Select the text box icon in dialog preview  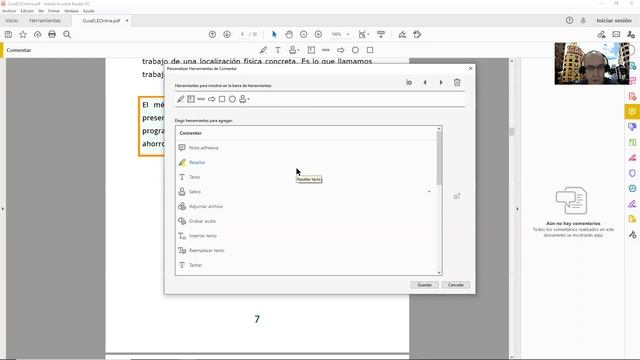tap(191, 99)
